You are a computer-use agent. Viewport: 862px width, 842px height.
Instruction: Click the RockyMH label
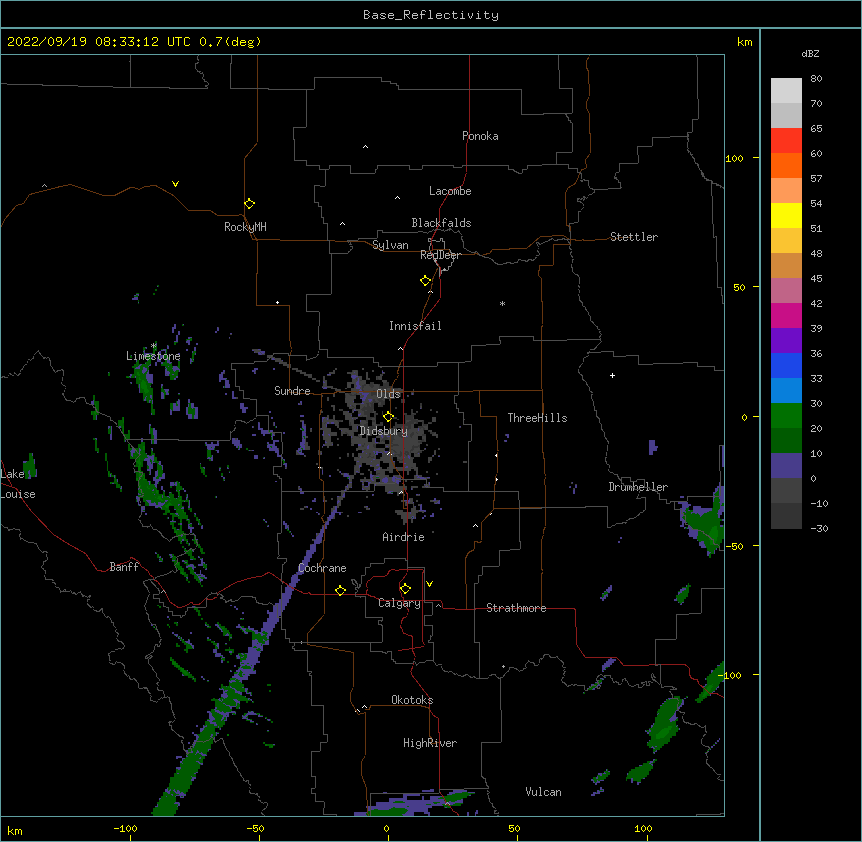point(245,226)
